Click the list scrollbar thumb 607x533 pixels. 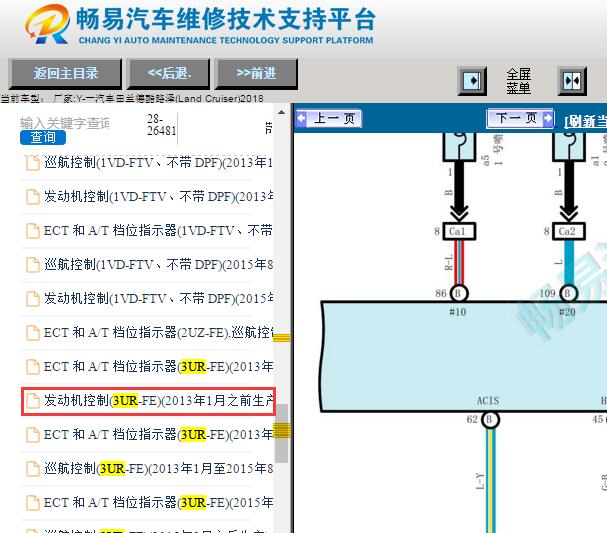click(282, 433)
